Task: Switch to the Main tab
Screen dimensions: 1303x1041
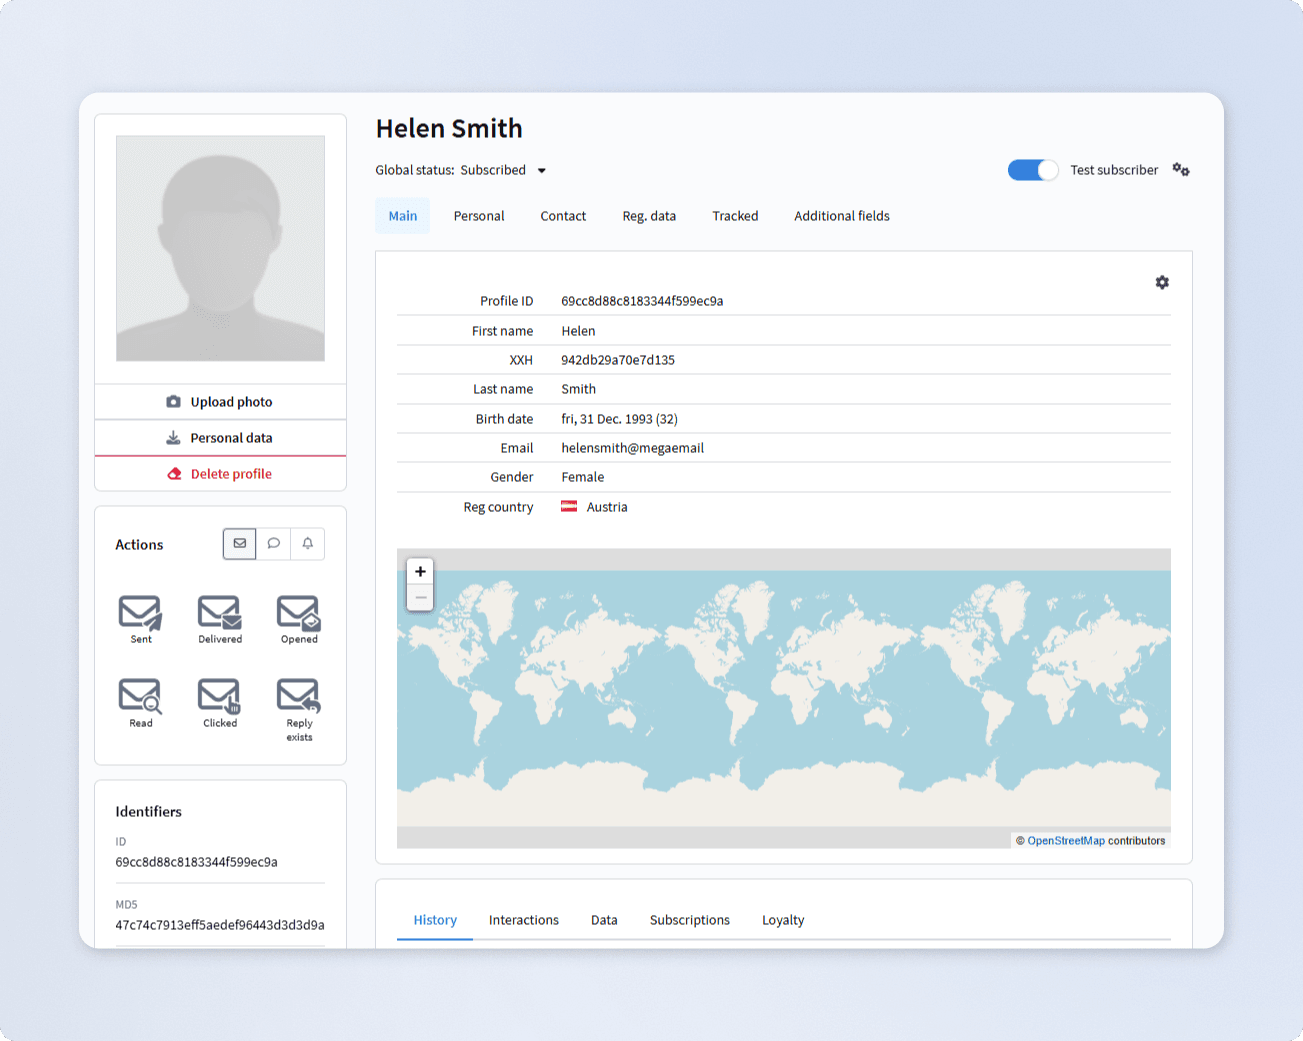Action: coord(403,216)
